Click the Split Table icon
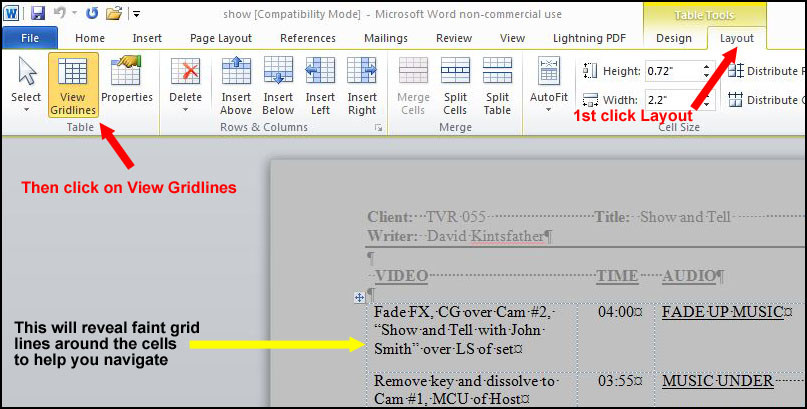The image size is (807, 409). coord(497,85)
